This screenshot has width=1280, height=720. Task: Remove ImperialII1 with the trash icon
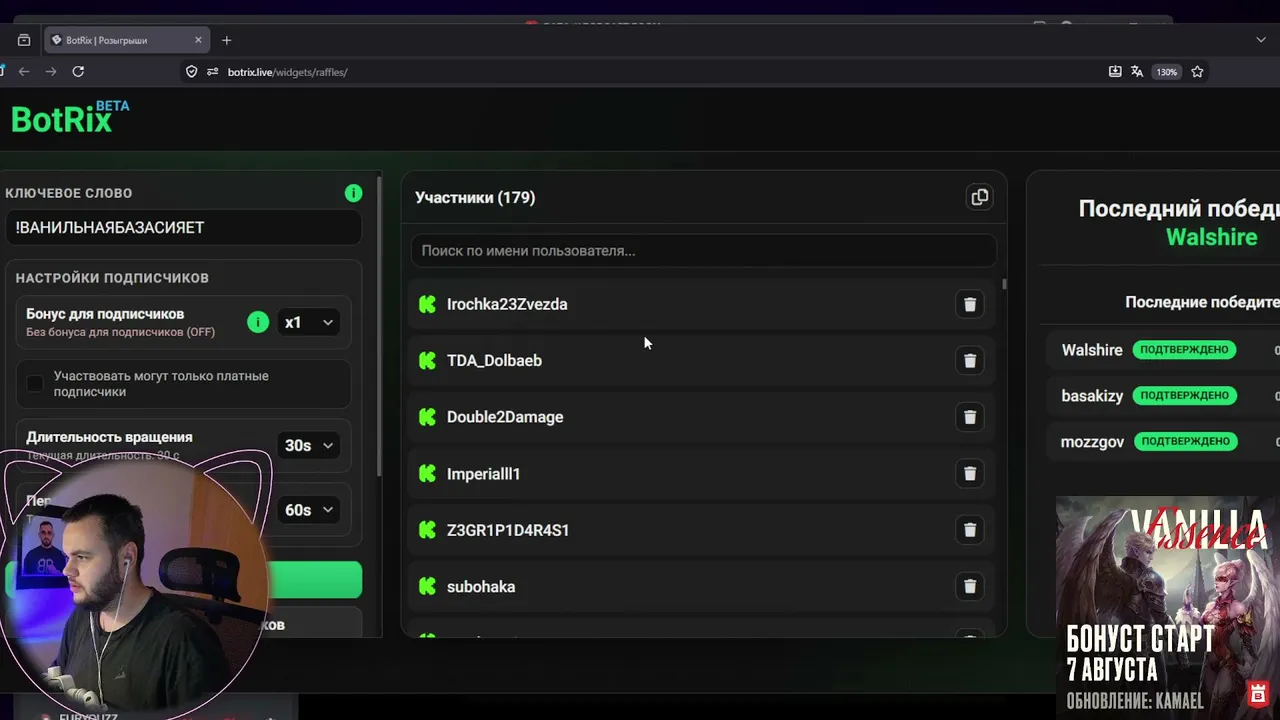pyautogui.click(x=969, y=473)
